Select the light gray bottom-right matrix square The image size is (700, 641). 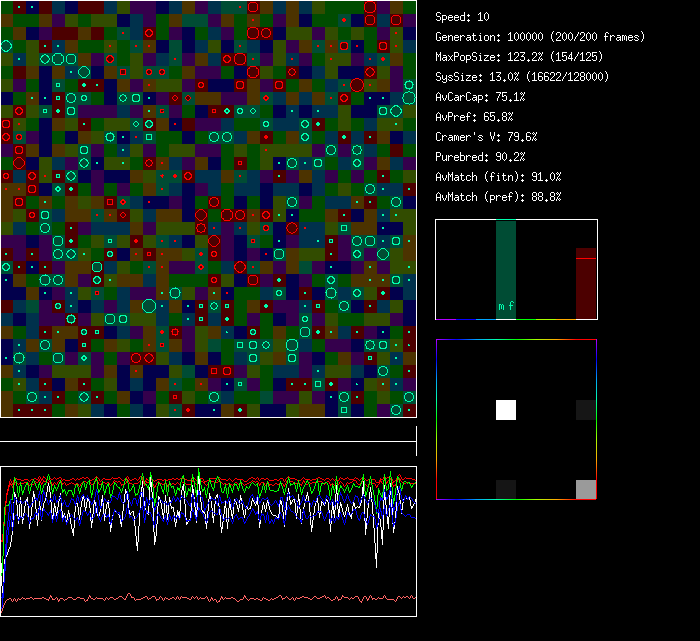(586, 489)
